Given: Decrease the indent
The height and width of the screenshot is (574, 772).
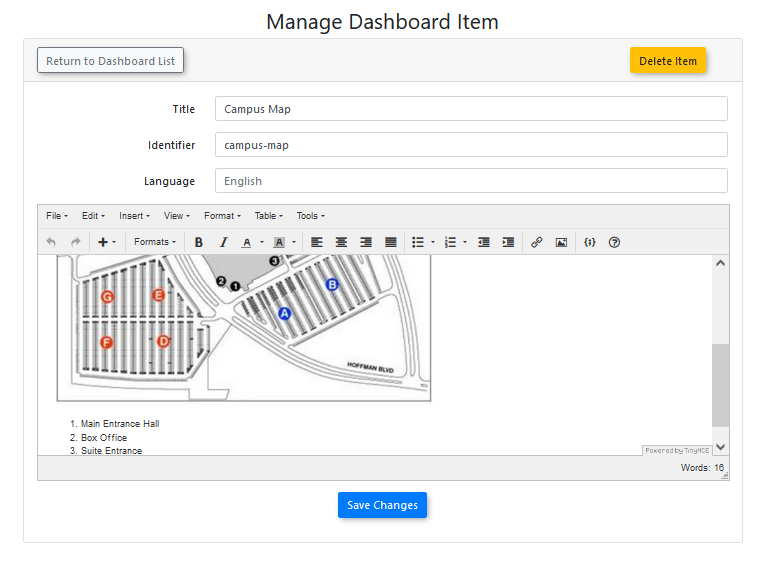Looking at the screenshot, I should tap(483, 242).
